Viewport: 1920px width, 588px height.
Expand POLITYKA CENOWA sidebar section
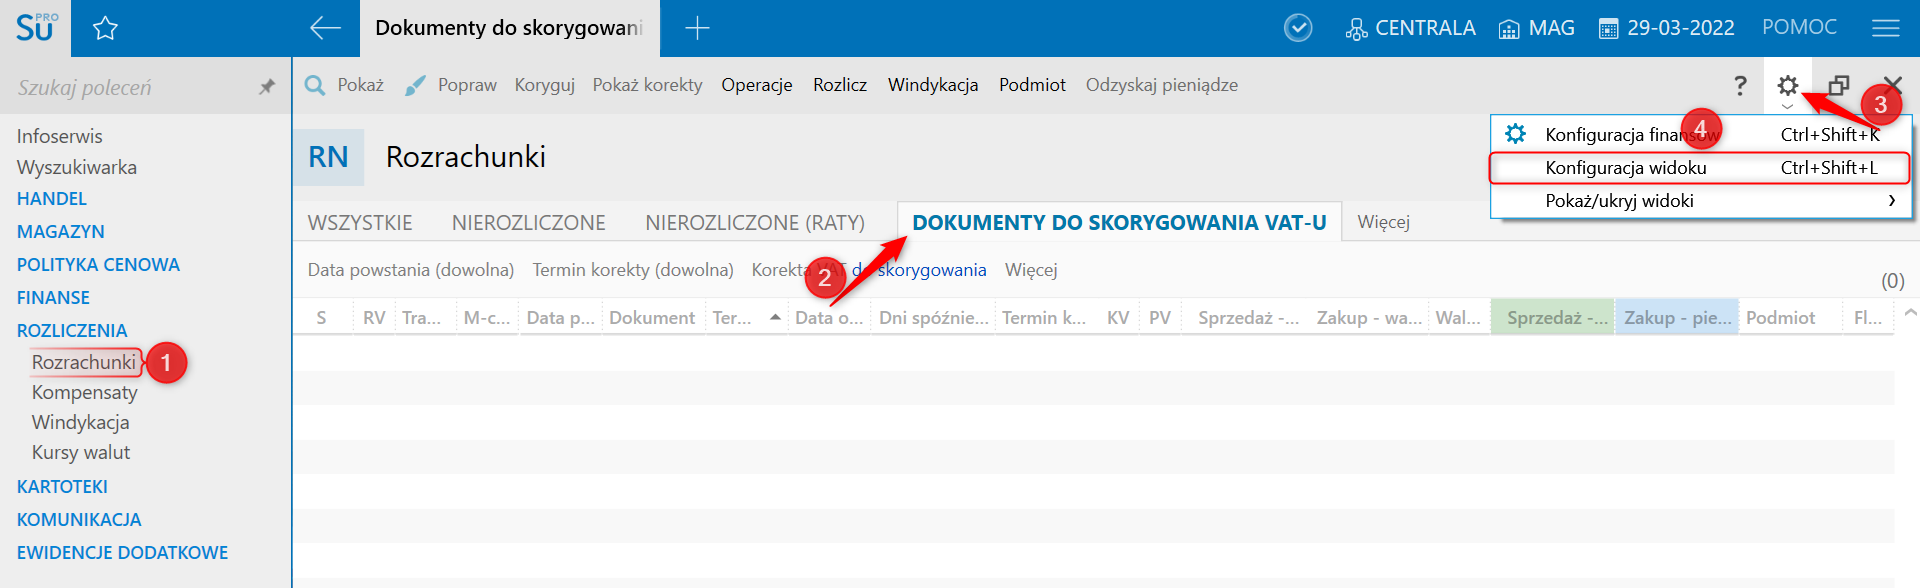click(98, 265)
